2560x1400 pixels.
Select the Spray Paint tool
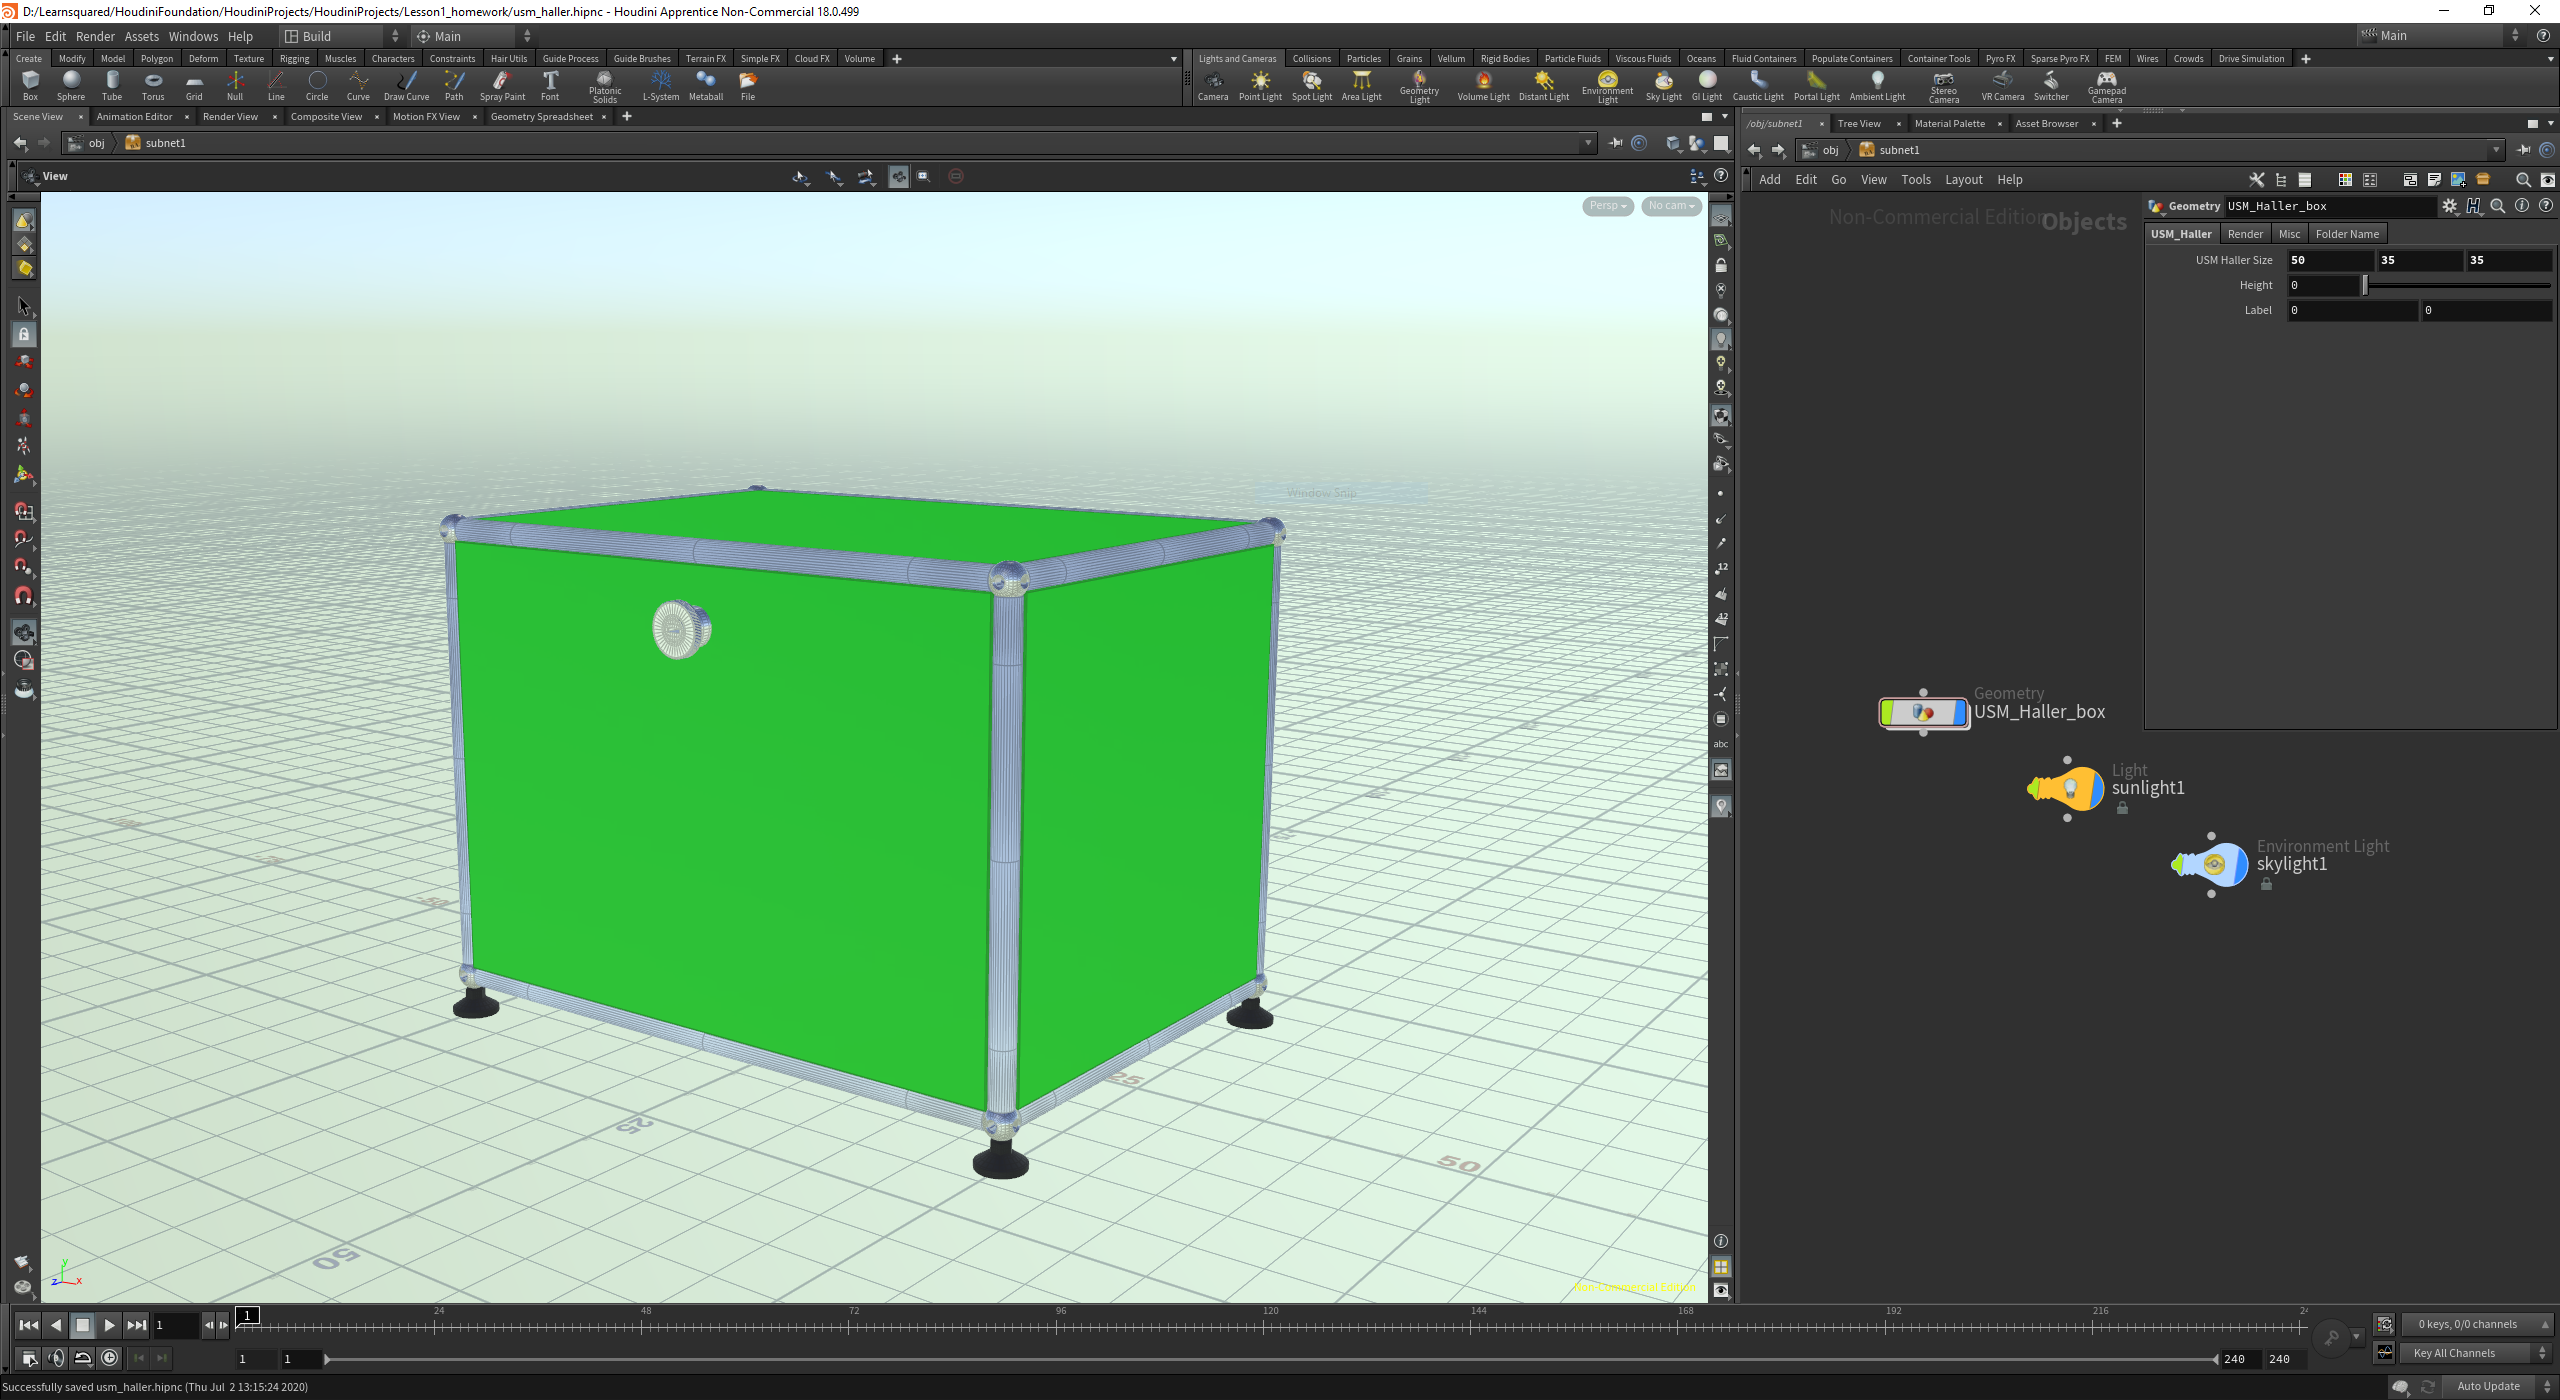tap(502, 86)
